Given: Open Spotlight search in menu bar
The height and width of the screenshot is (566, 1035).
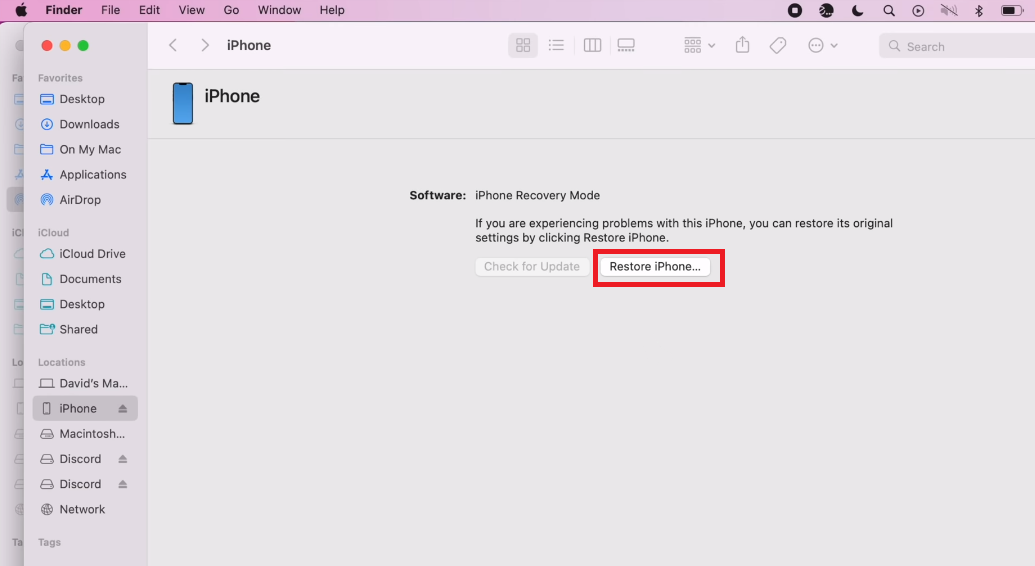Looking at the screenshot, I should point(889,10).
